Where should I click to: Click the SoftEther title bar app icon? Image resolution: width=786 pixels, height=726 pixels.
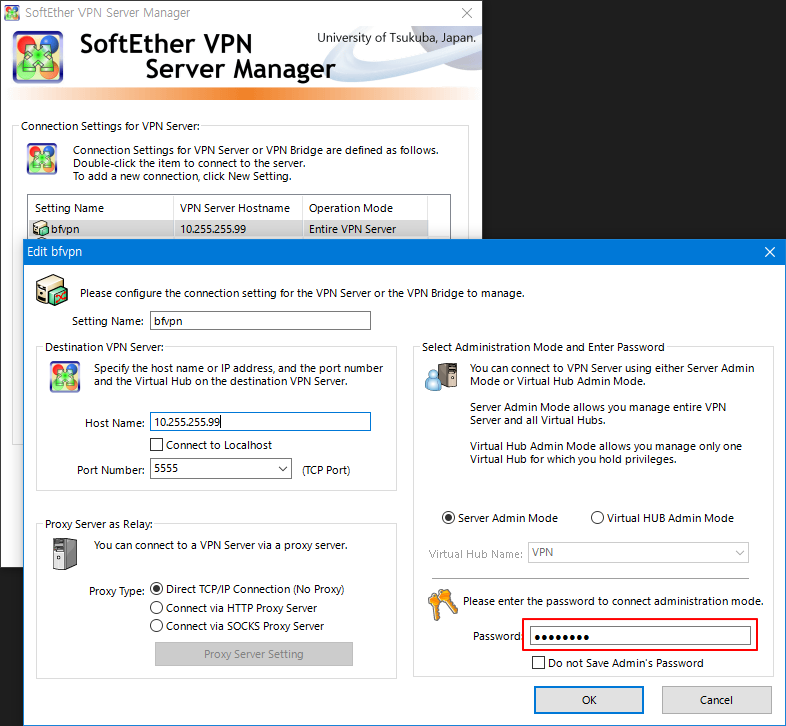coord(12,13)
